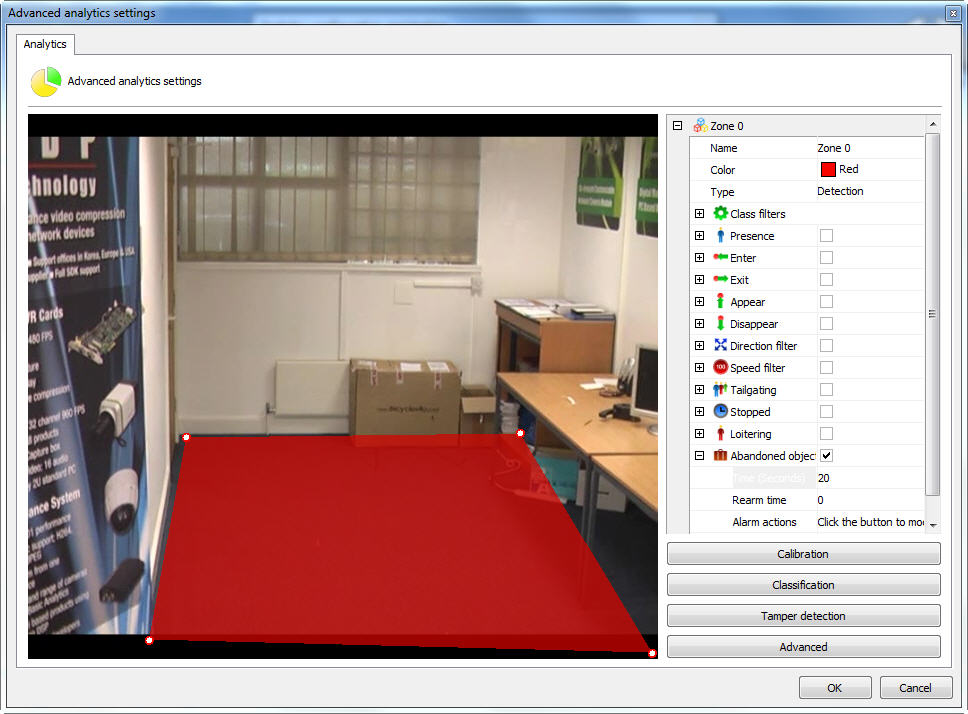Tick the Disappear checkbox
Image resolution: width=968 pixels, height=714 pixels.
pos(826,323)
